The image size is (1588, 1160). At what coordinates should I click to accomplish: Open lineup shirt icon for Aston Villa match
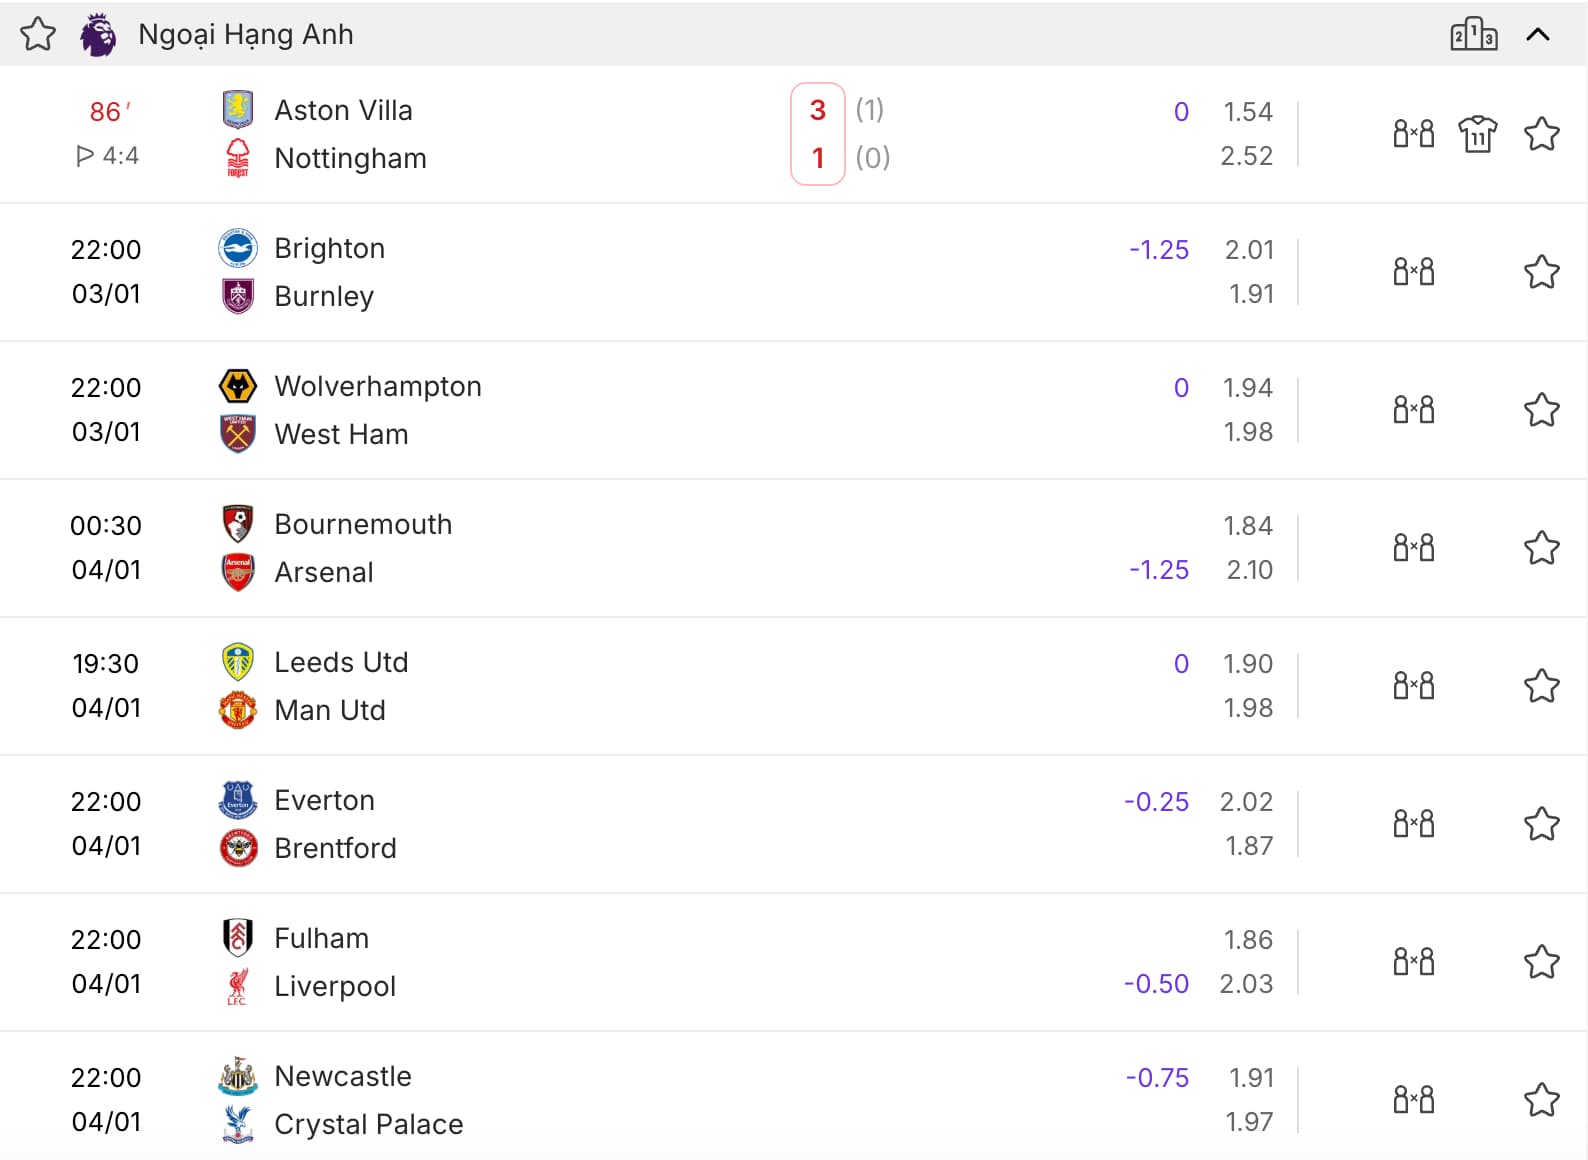point(1477,134)
